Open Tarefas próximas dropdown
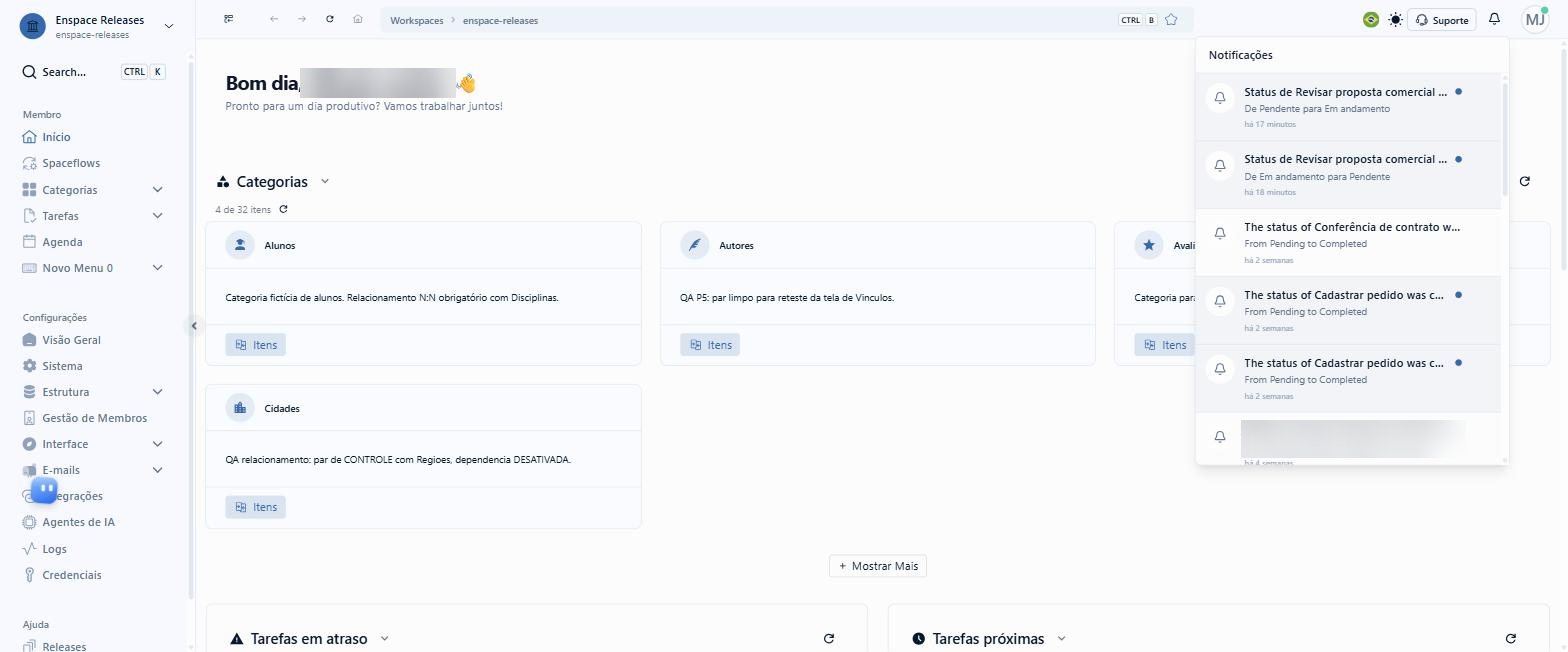This screenshot has width=1568, height=652. (1062, 638)
